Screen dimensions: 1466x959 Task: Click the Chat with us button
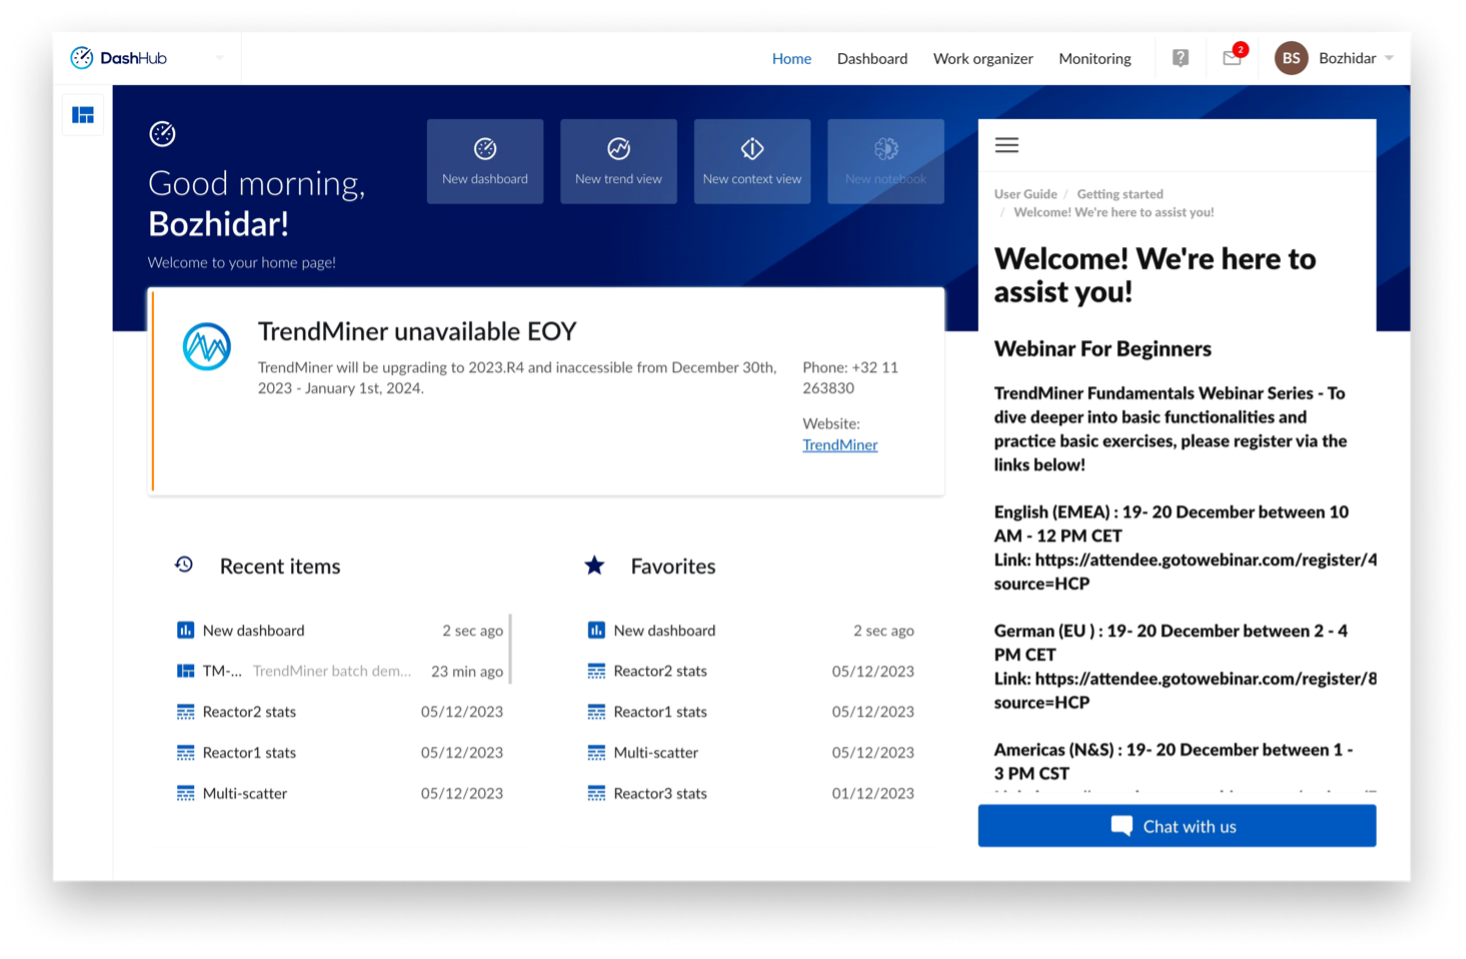(x=1176, y=826)
